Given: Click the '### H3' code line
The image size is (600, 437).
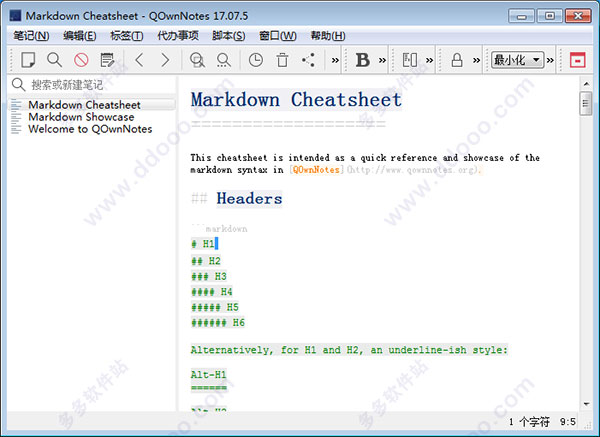Looking at the screenshot, I should 209,276.
